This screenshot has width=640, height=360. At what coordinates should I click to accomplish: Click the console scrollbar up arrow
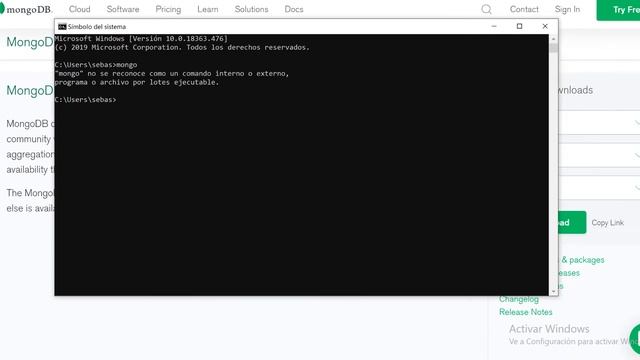pyautogui.click(x=553, y=39)
